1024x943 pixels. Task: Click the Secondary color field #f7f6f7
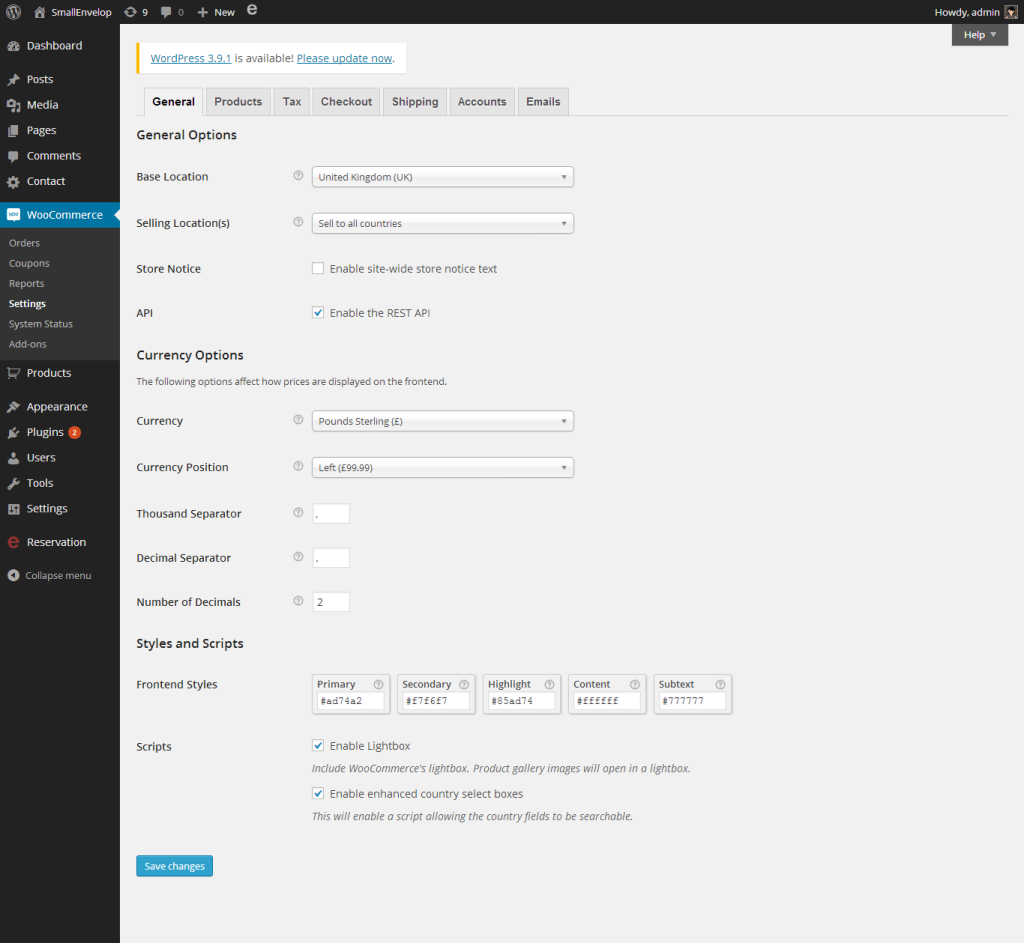point(436,701)
